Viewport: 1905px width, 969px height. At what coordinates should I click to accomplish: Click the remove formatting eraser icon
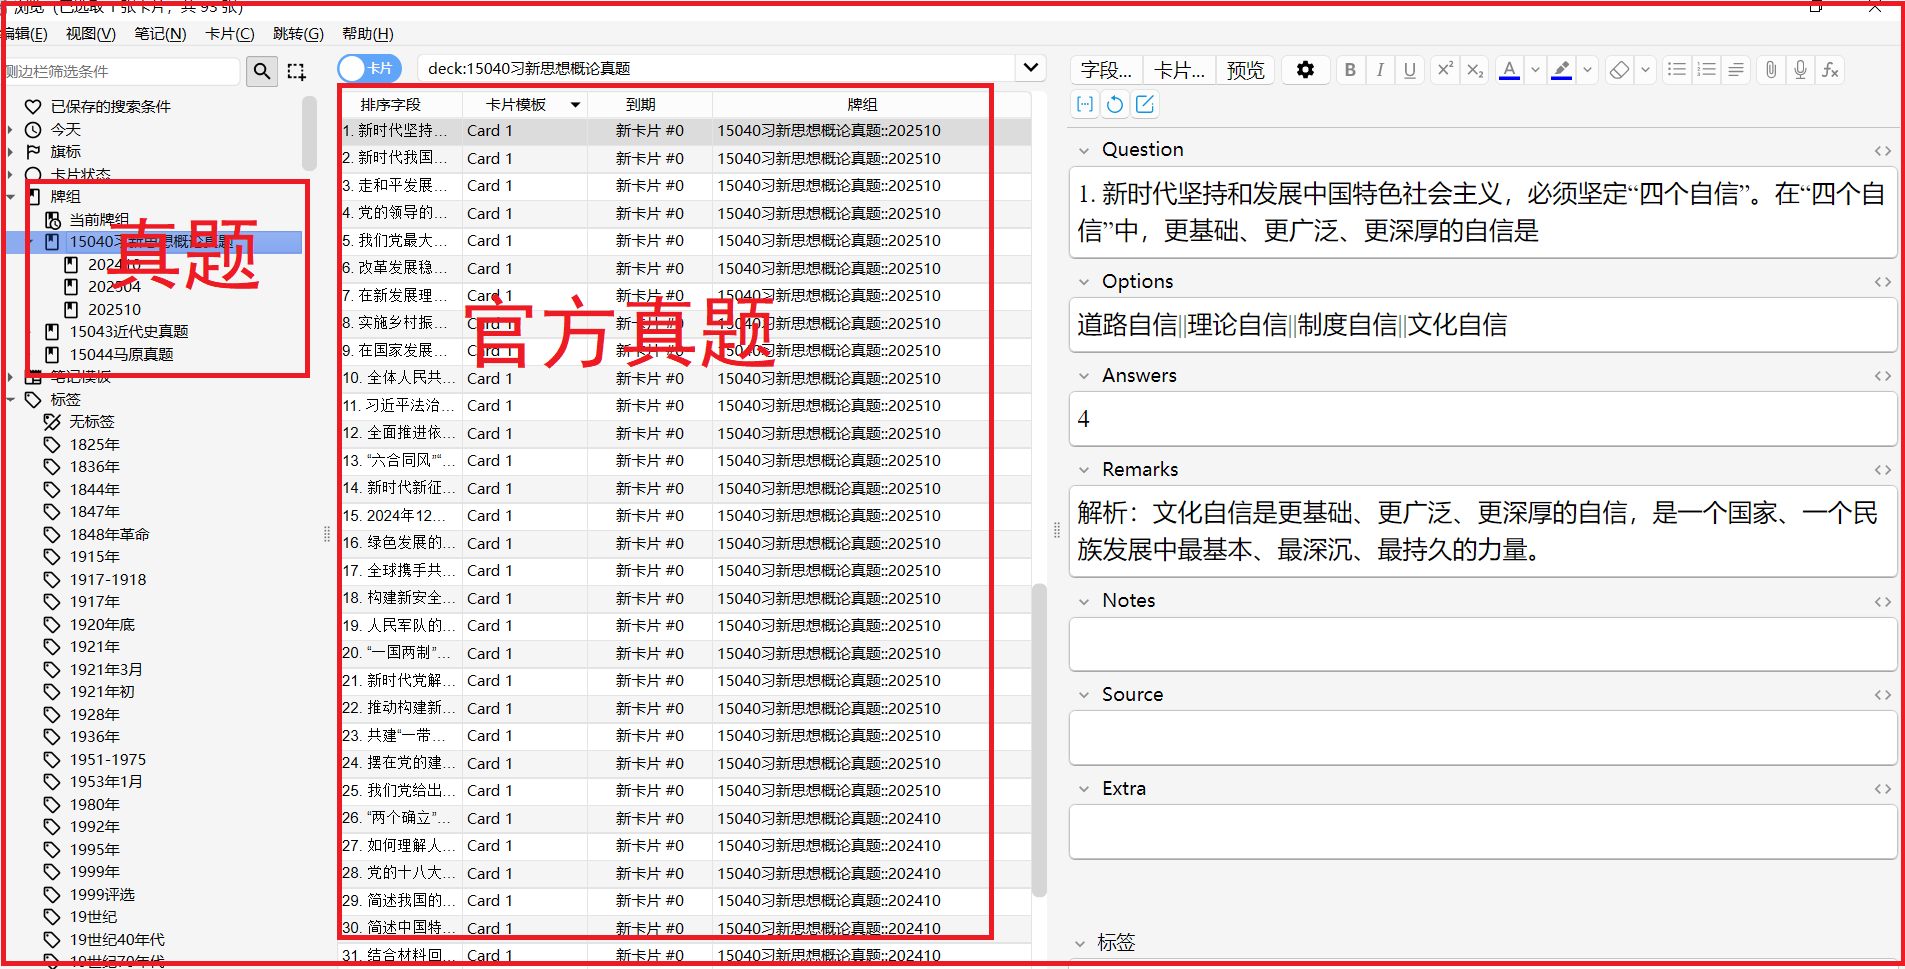point(1619,70)
